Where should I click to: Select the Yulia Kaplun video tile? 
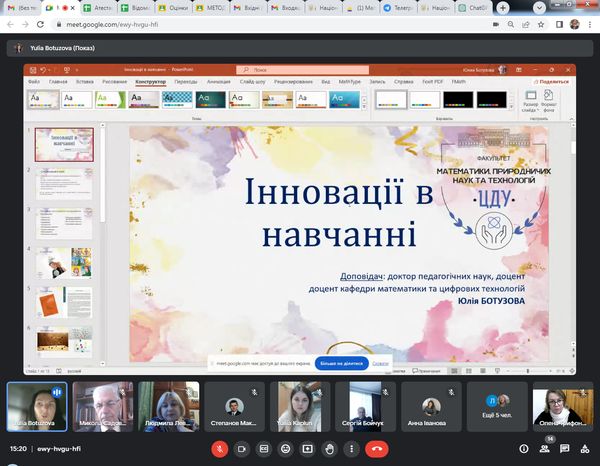[x=300, y=406]
